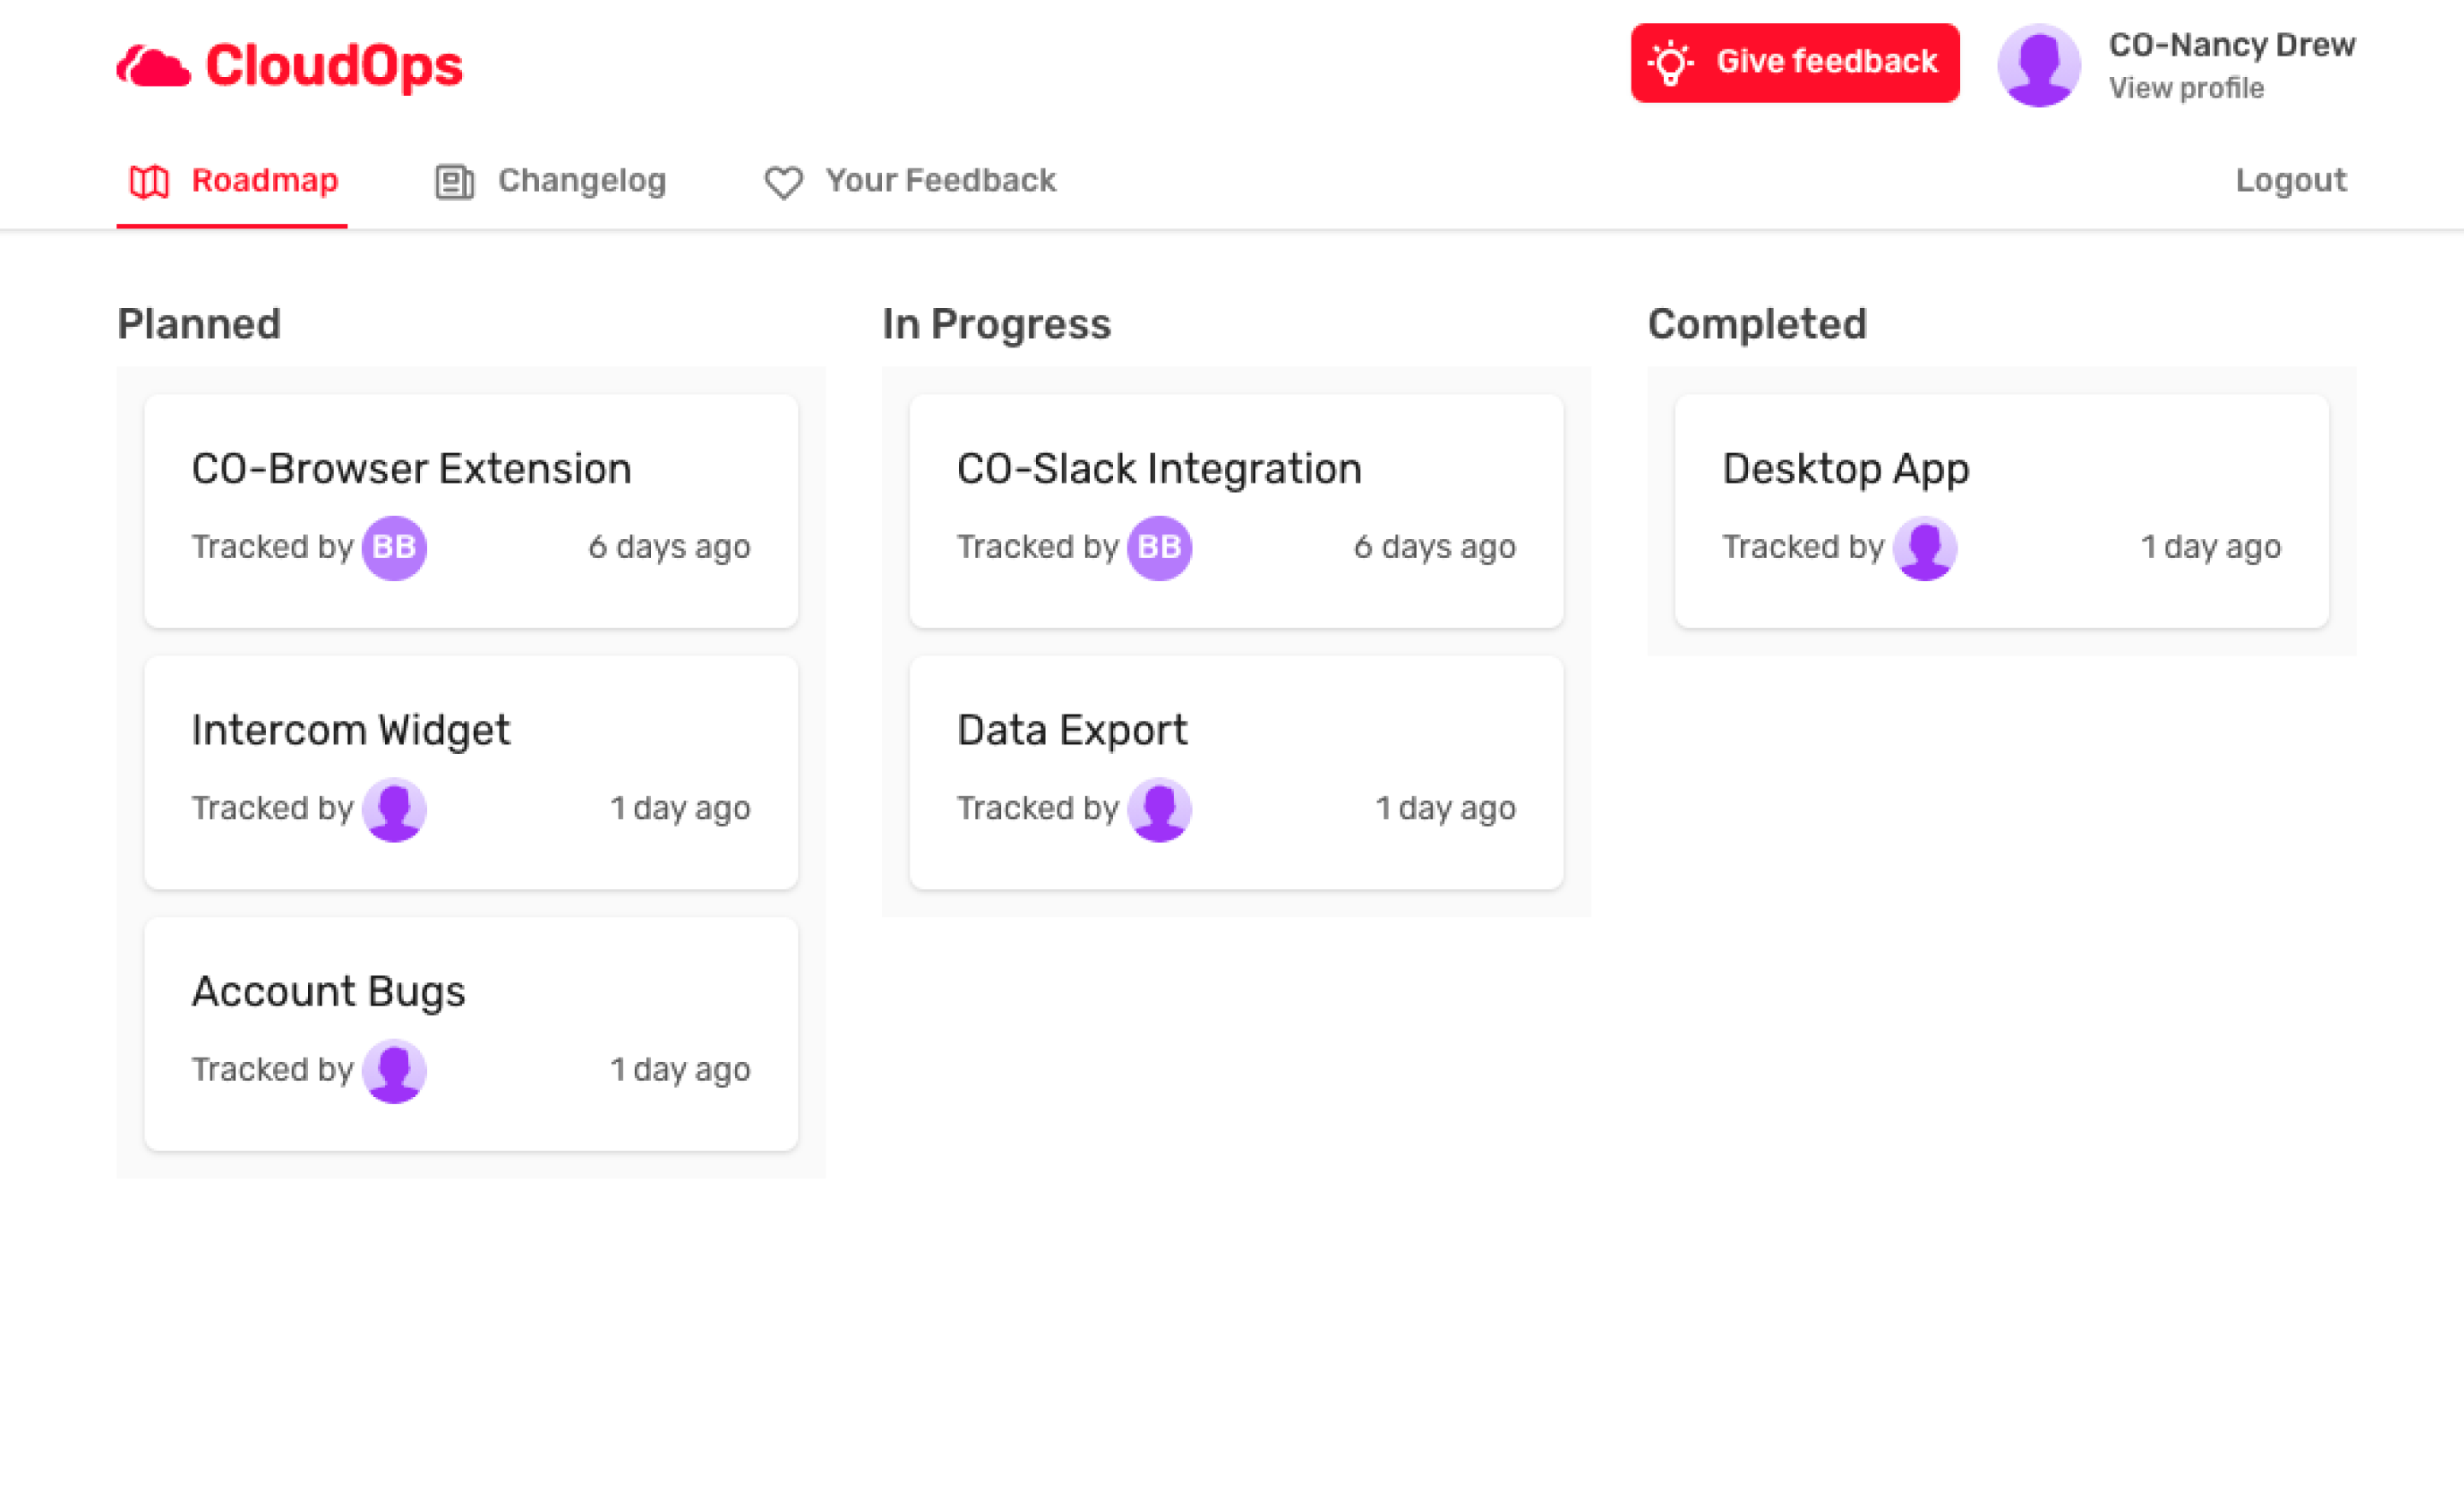Click tracker avatar on Intercom Widget card
Image resolution: width=2464 pixels, height=1506 pixels.
pos(394,809)
